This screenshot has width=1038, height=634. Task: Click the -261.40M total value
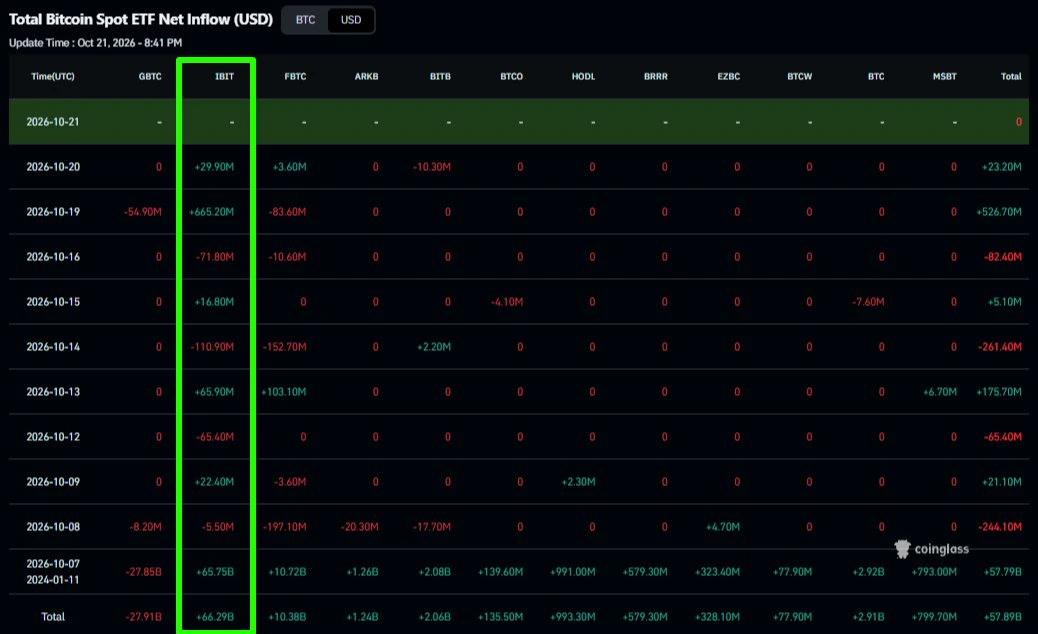click(1000, 347)
